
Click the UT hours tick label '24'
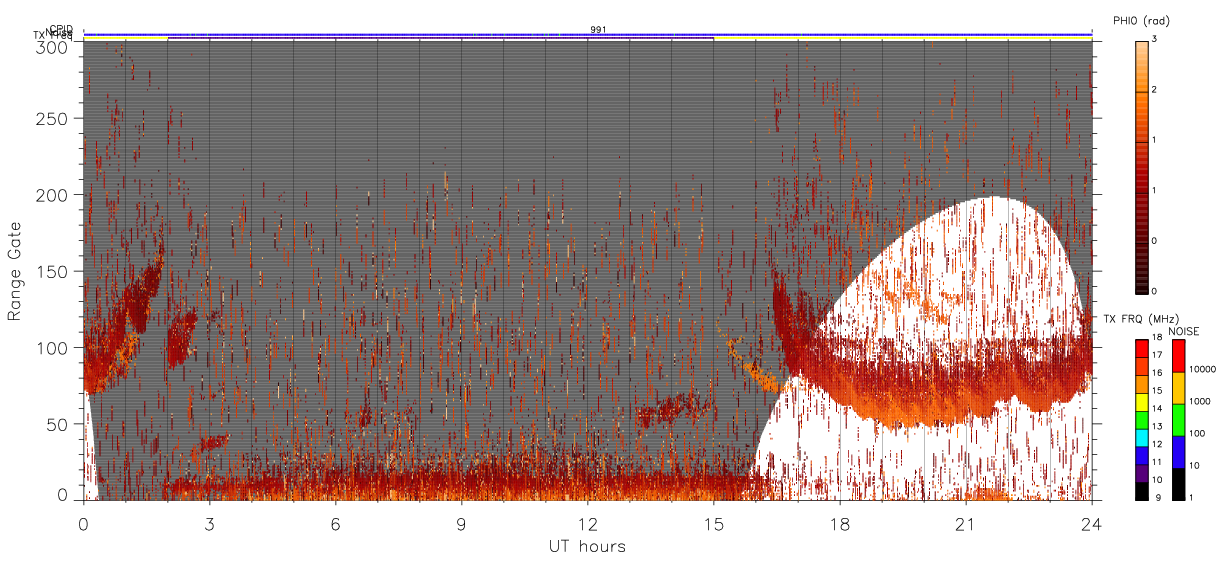1092,523
